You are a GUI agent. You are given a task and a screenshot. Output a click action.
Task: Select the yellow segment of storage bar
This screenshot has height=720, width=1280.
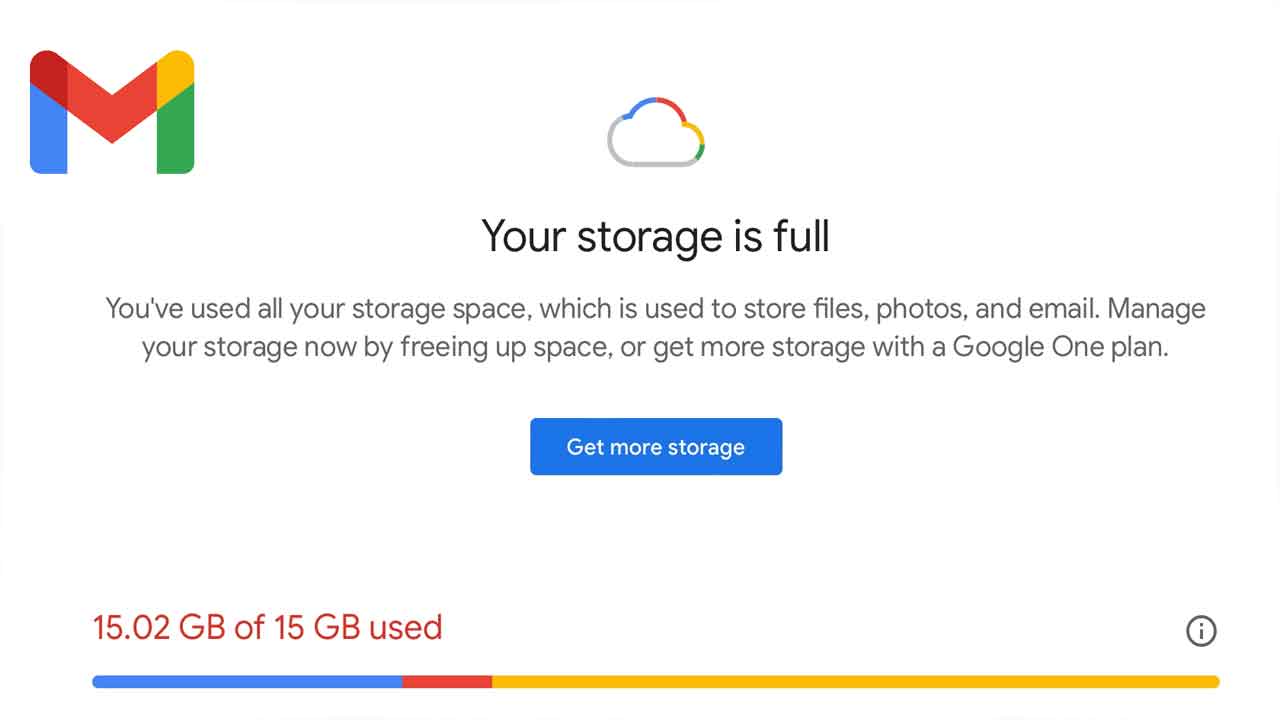(855, 682)
